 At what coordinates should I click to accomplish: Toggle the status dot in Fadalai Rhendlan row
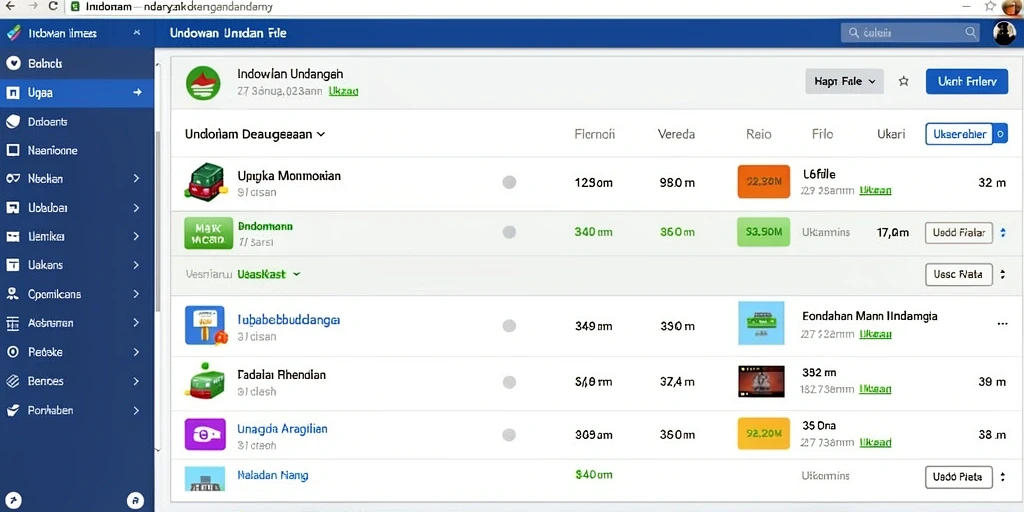509,382
